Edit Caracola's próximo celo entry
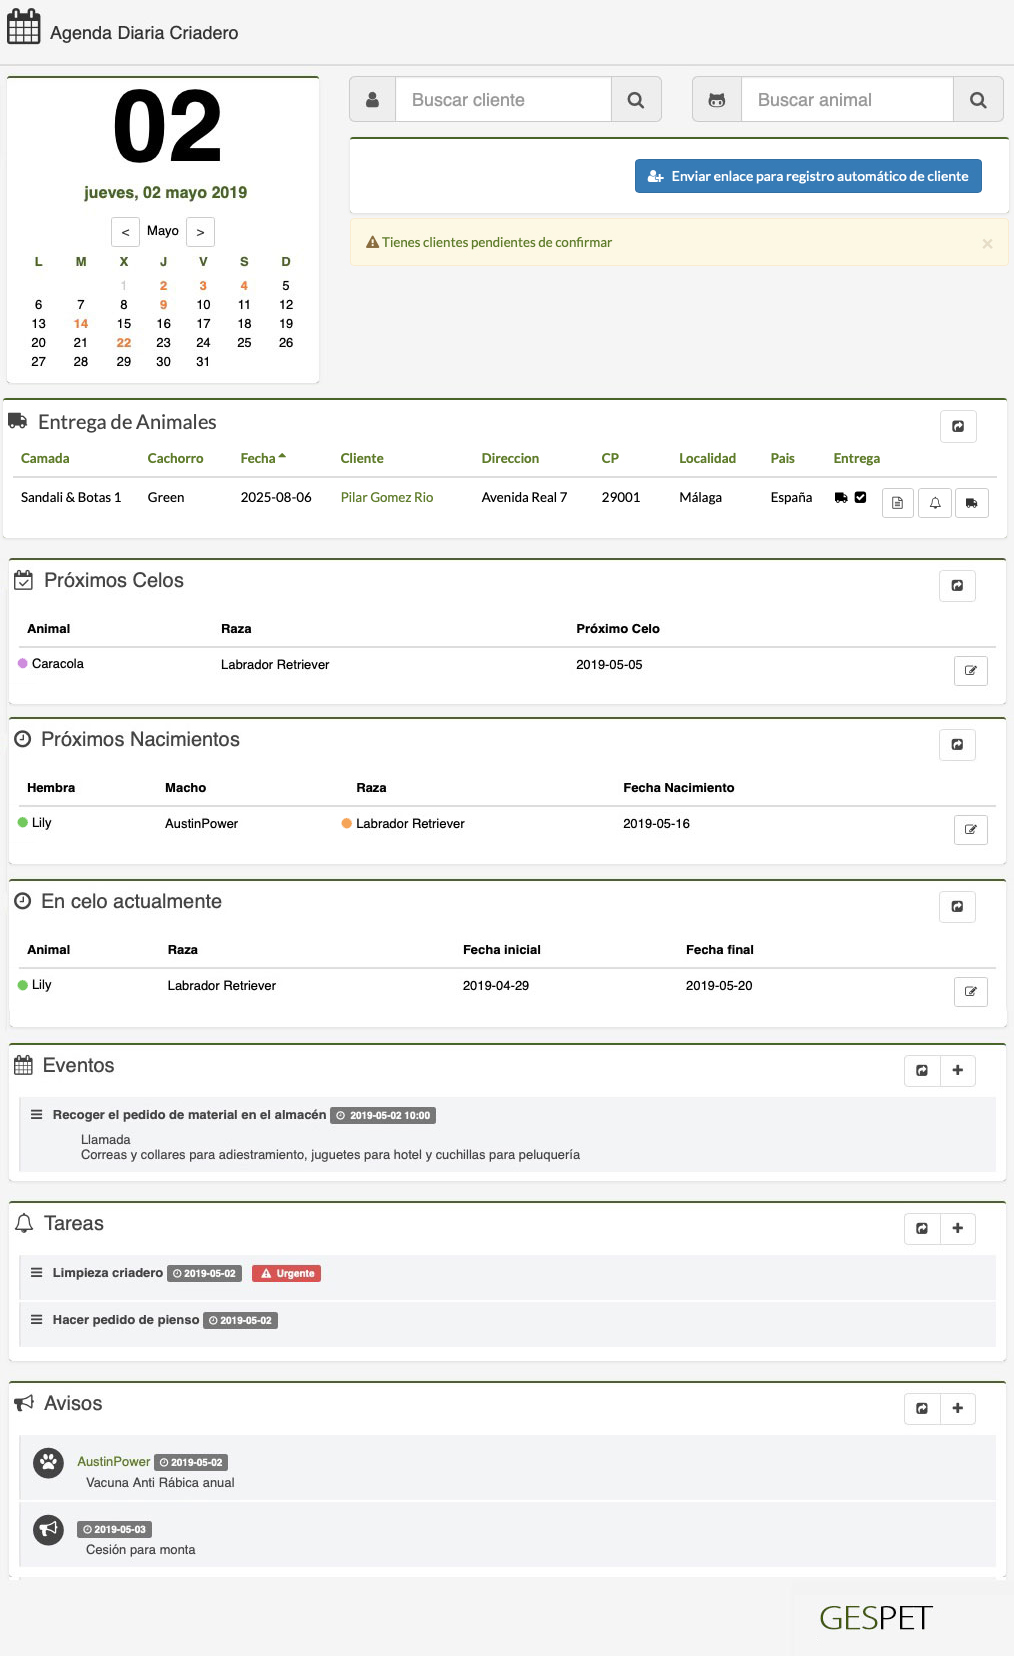 point(970,671)
